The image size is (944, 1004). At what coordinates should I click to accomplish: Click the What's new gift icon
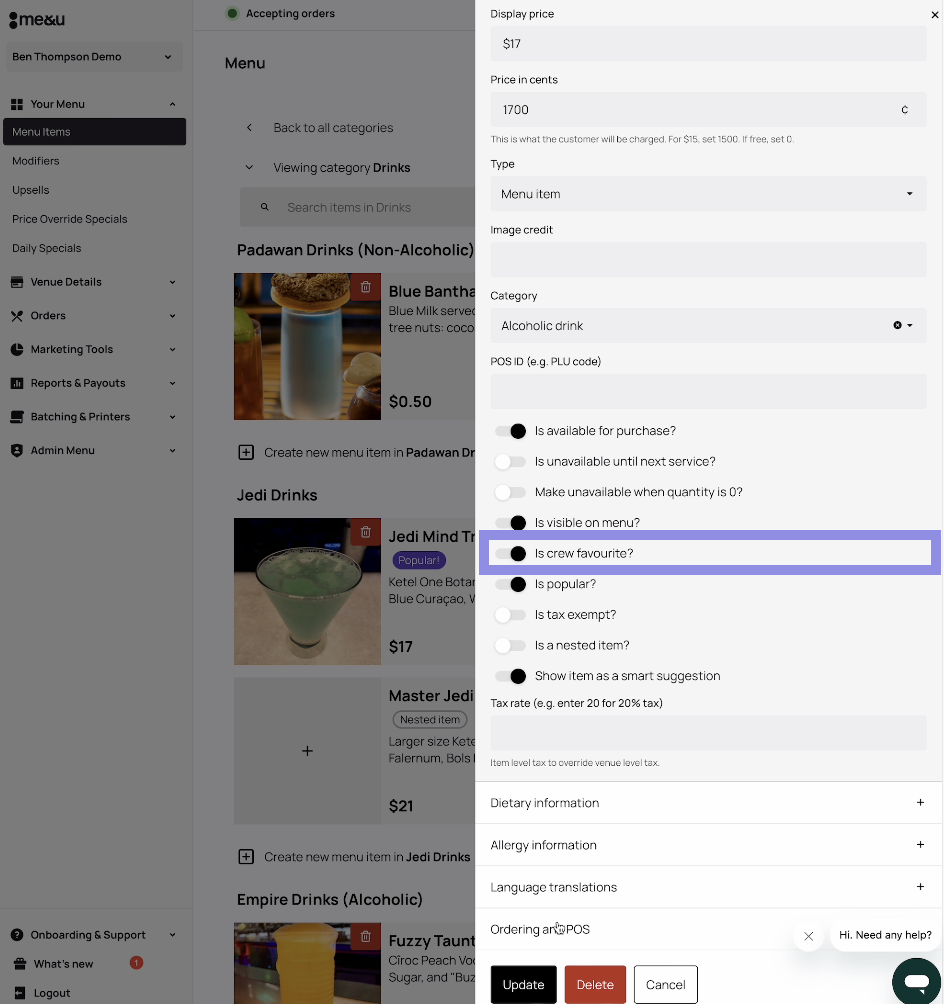(20, 964)
